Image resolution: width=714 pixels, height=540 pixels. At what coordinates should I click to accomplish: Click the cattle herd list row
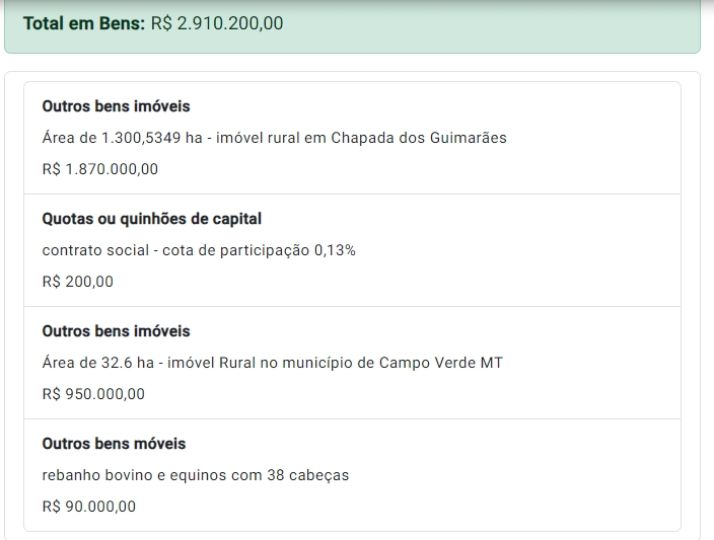point(352,475)
